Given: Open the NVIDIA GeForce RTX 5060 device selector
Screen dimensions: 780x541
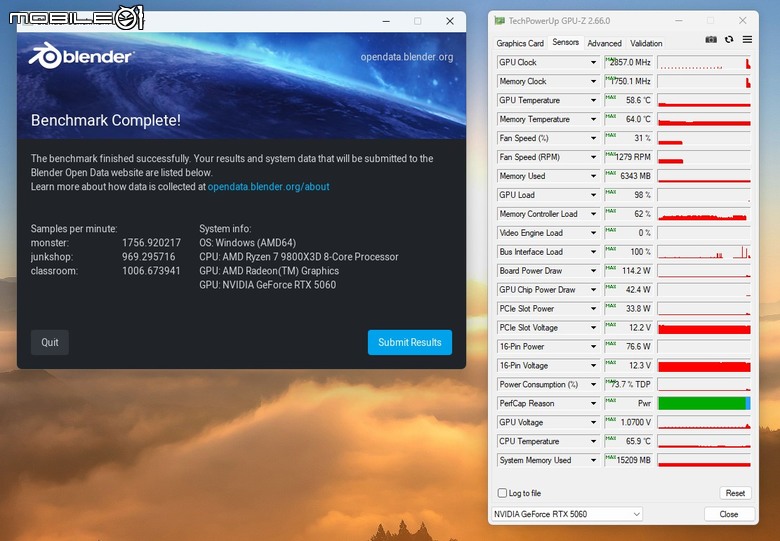Looking at the screenshot, I should click(567, 514).
